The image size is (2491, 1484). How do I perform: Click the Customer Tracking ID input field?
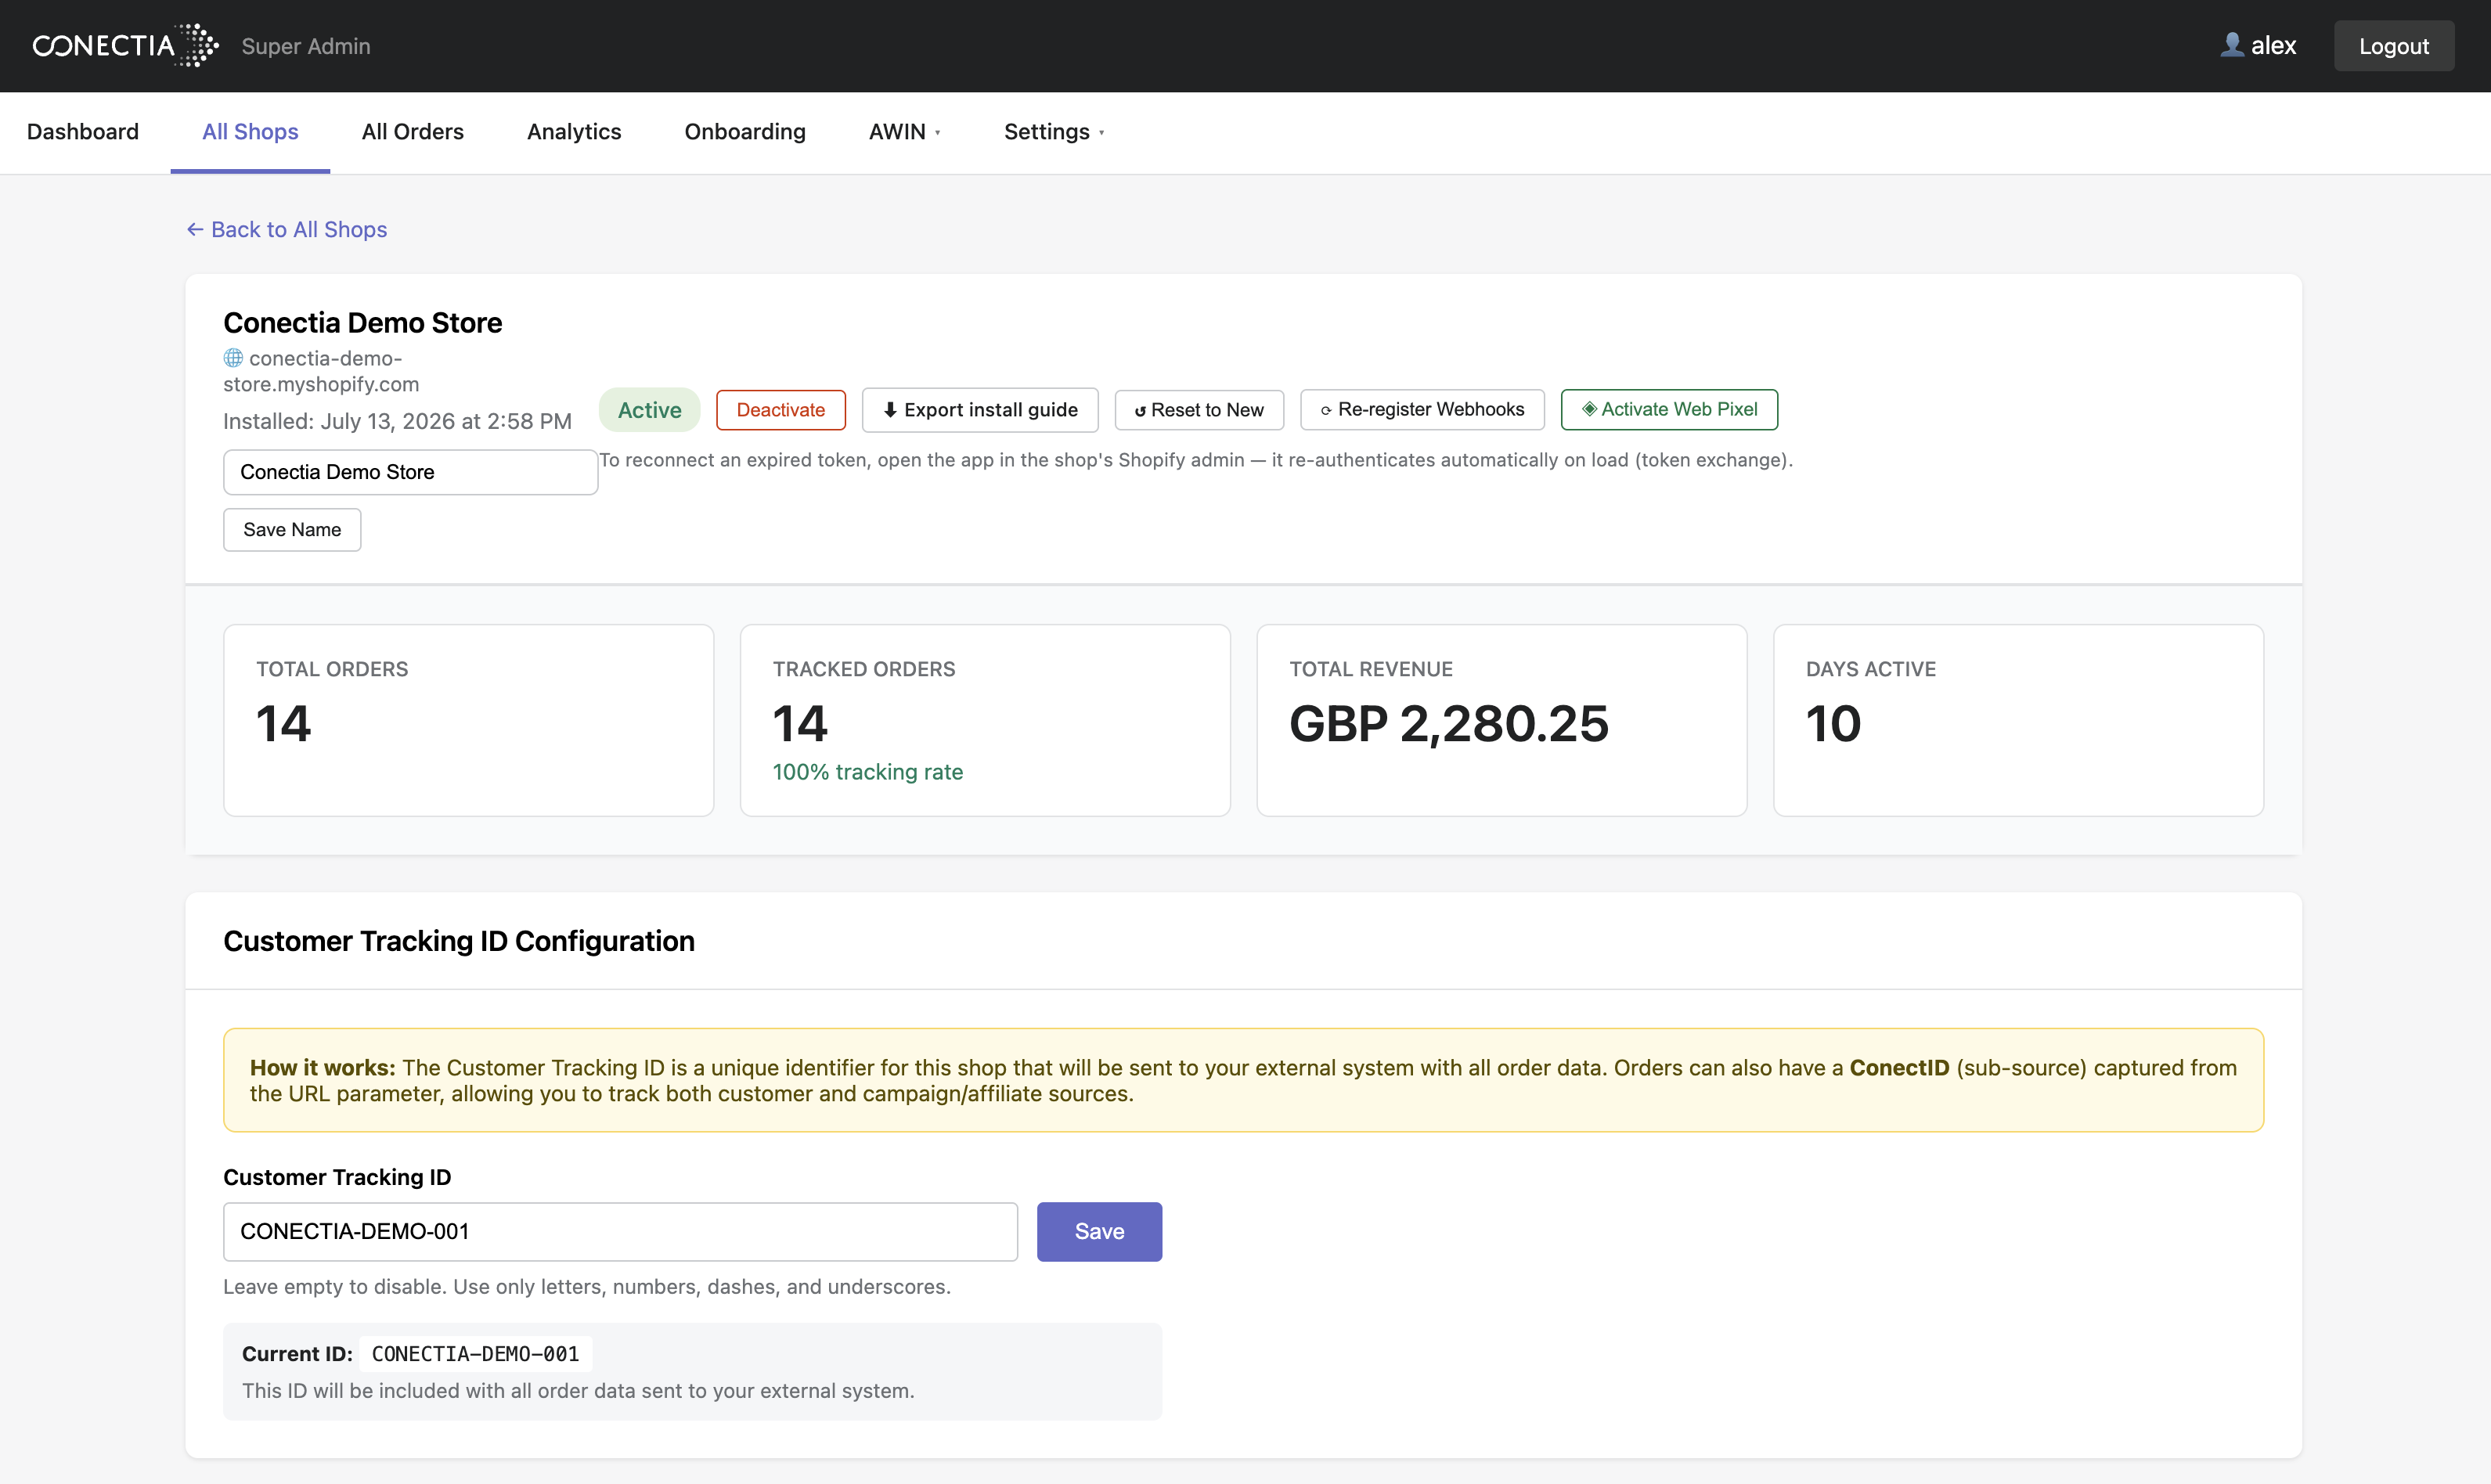[x=620, y=1232]
